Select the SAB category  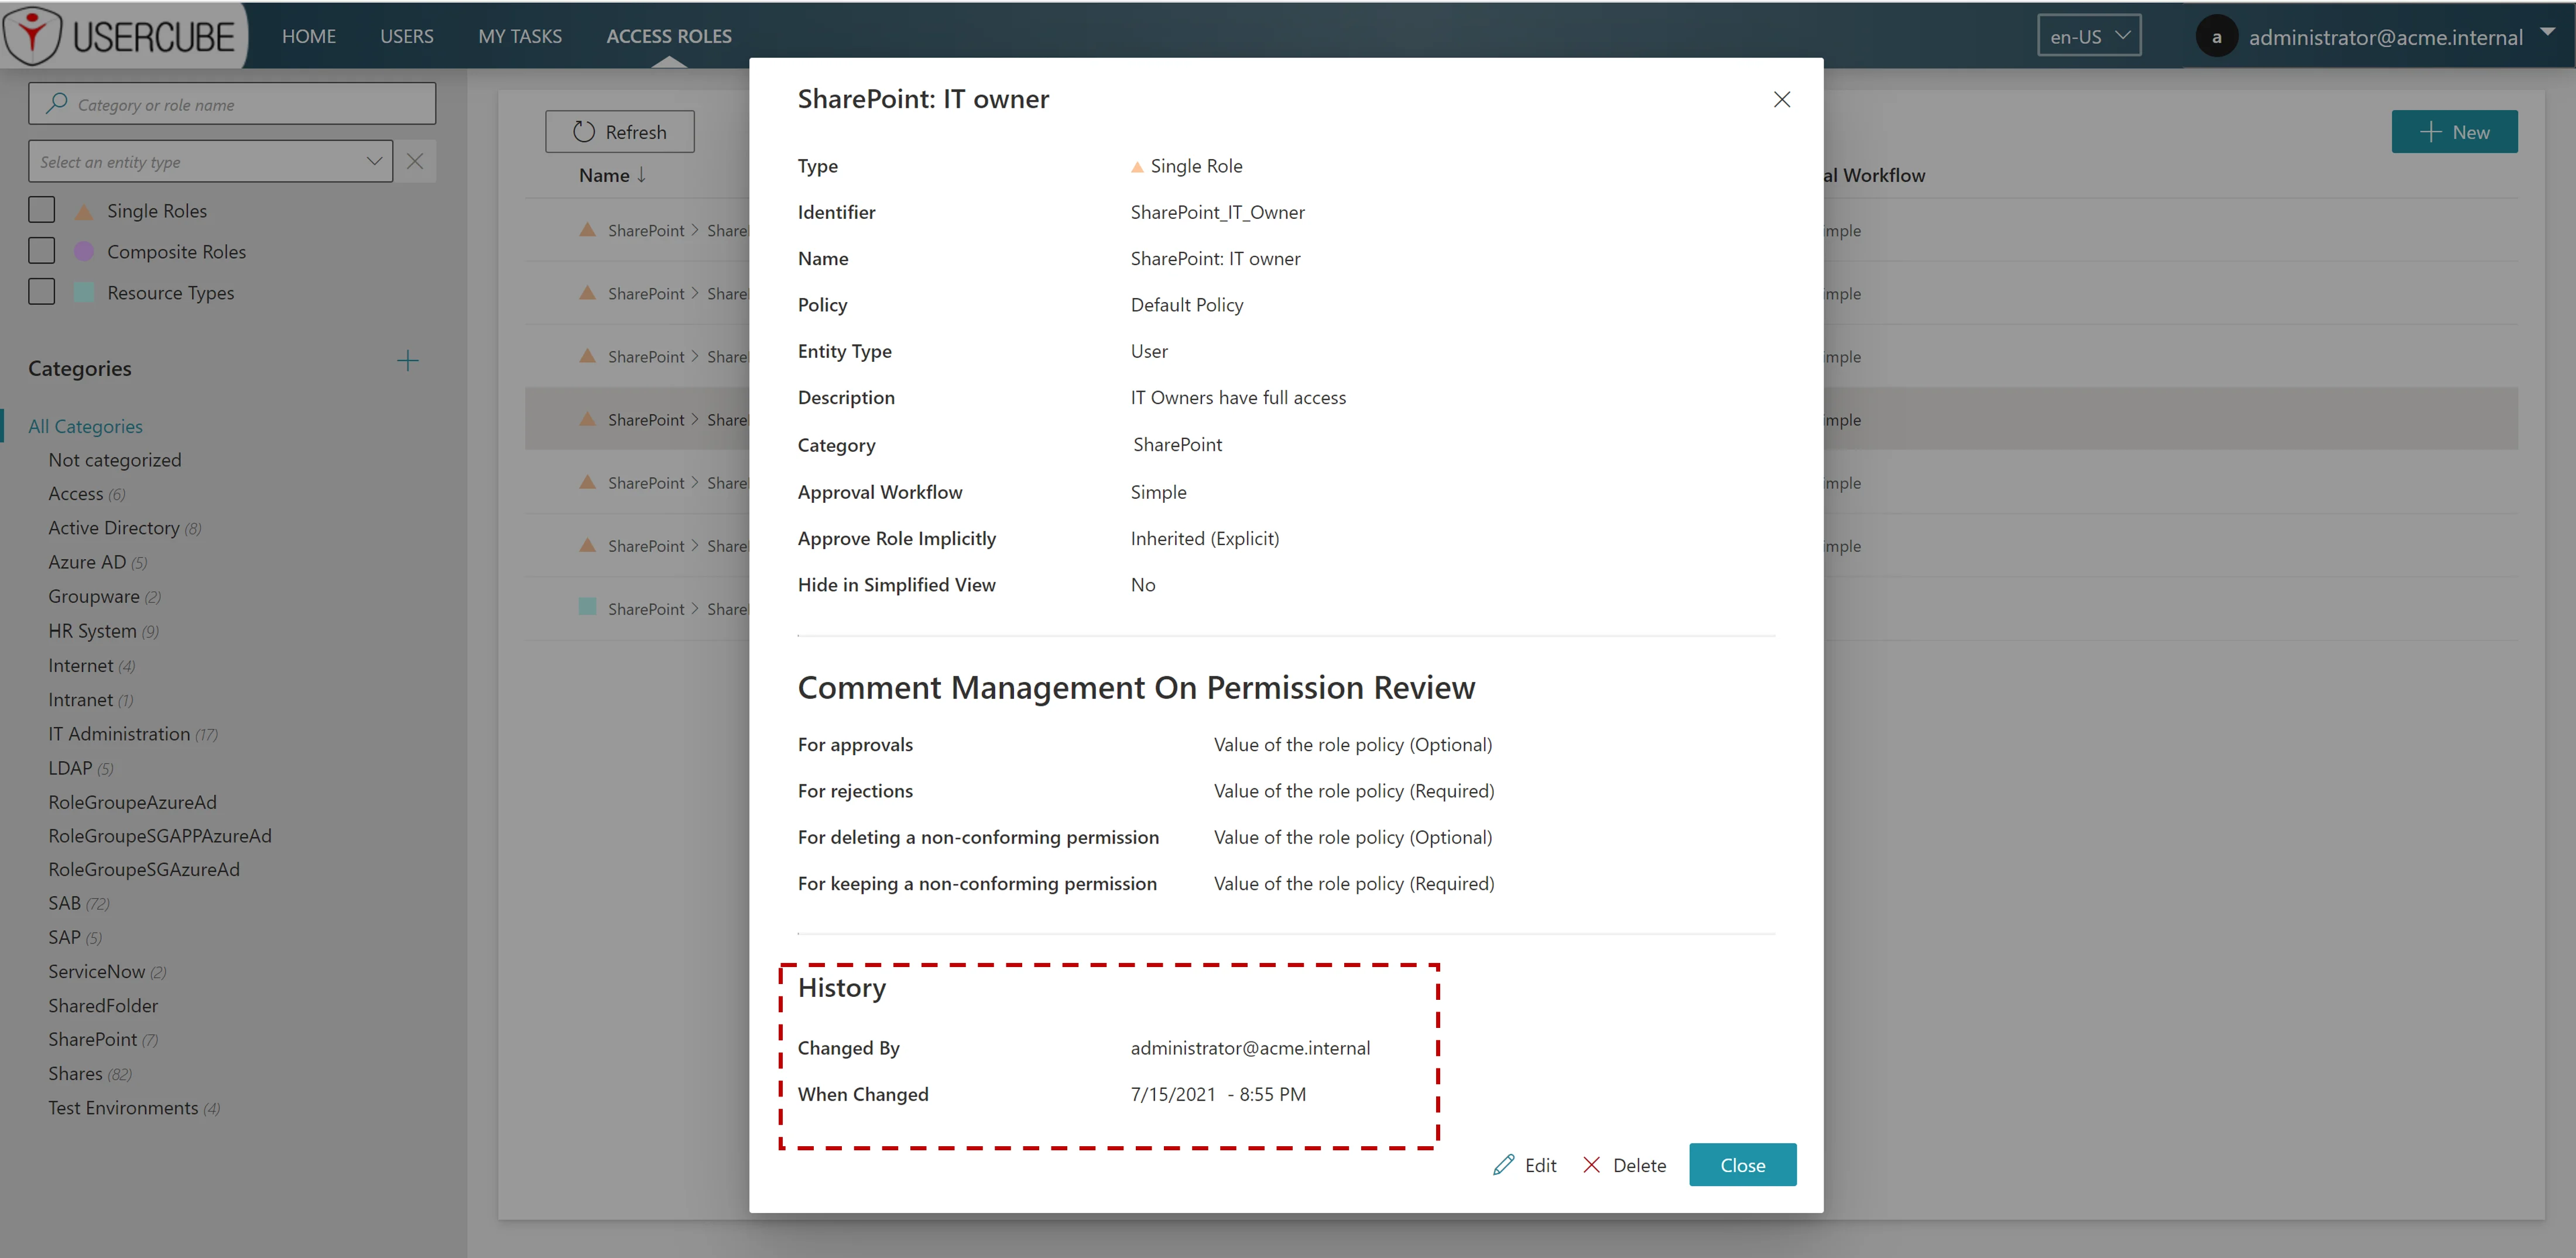tap(78, 903)
